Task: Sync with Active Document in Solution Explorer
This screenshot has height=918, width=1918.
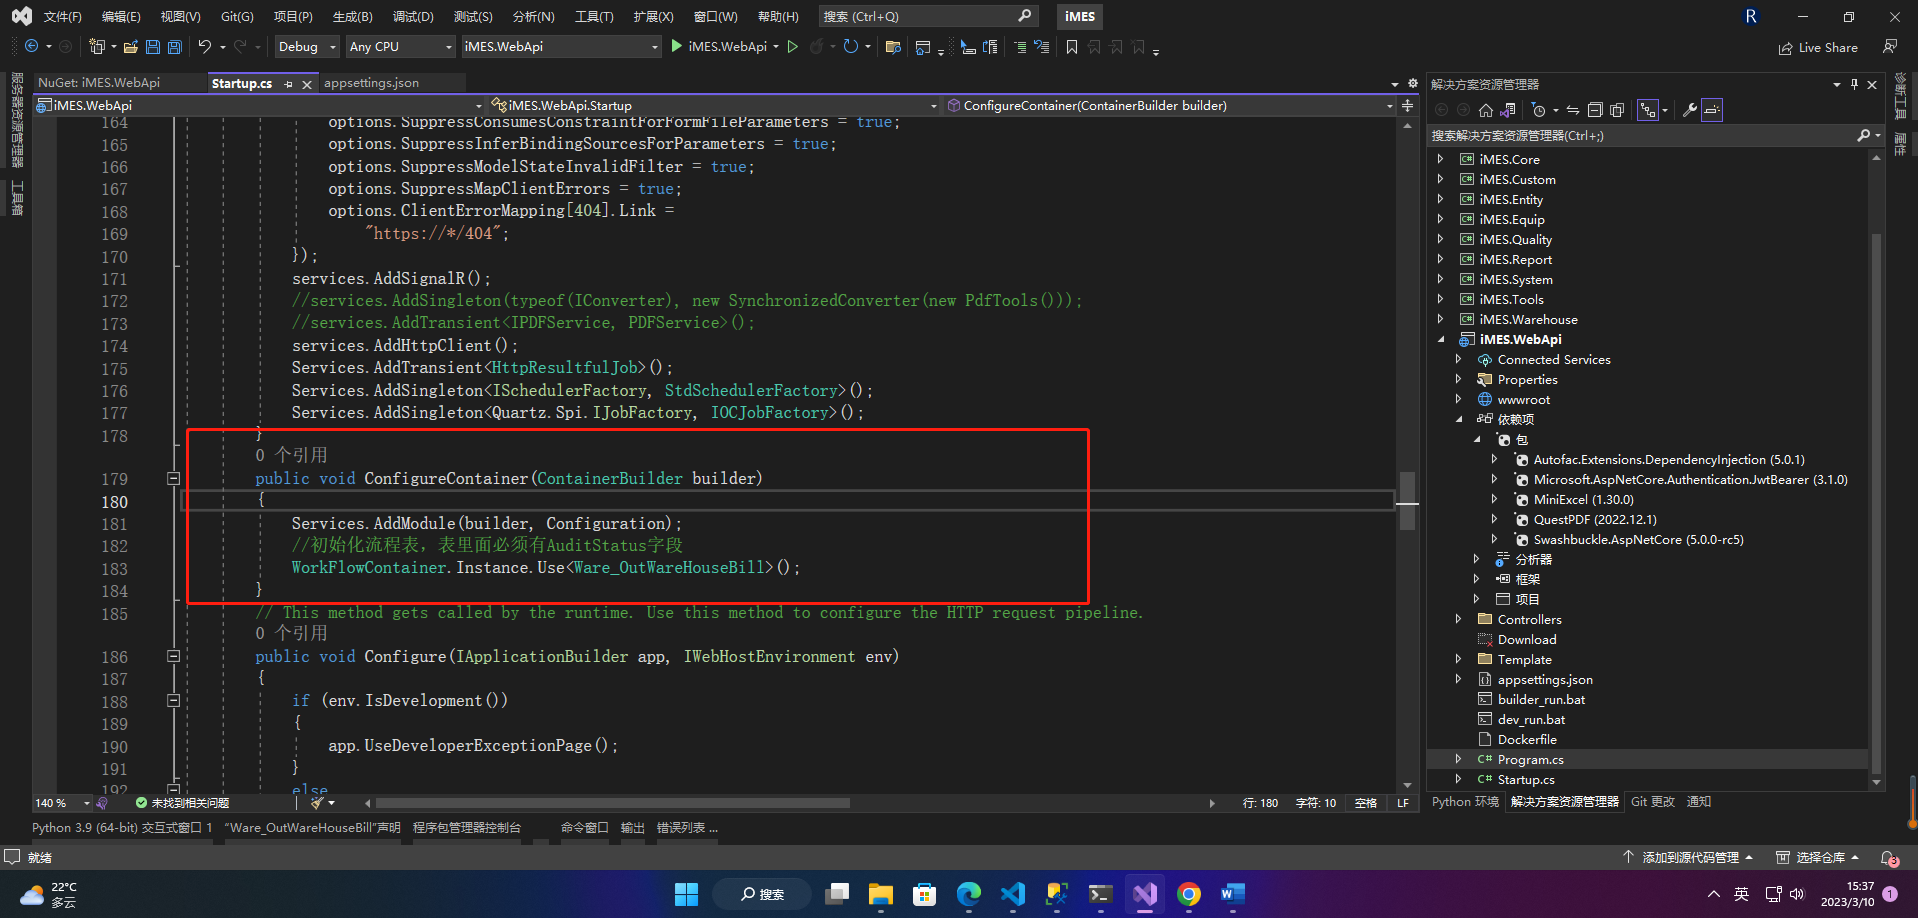Action: click(x=1573, y=110)
